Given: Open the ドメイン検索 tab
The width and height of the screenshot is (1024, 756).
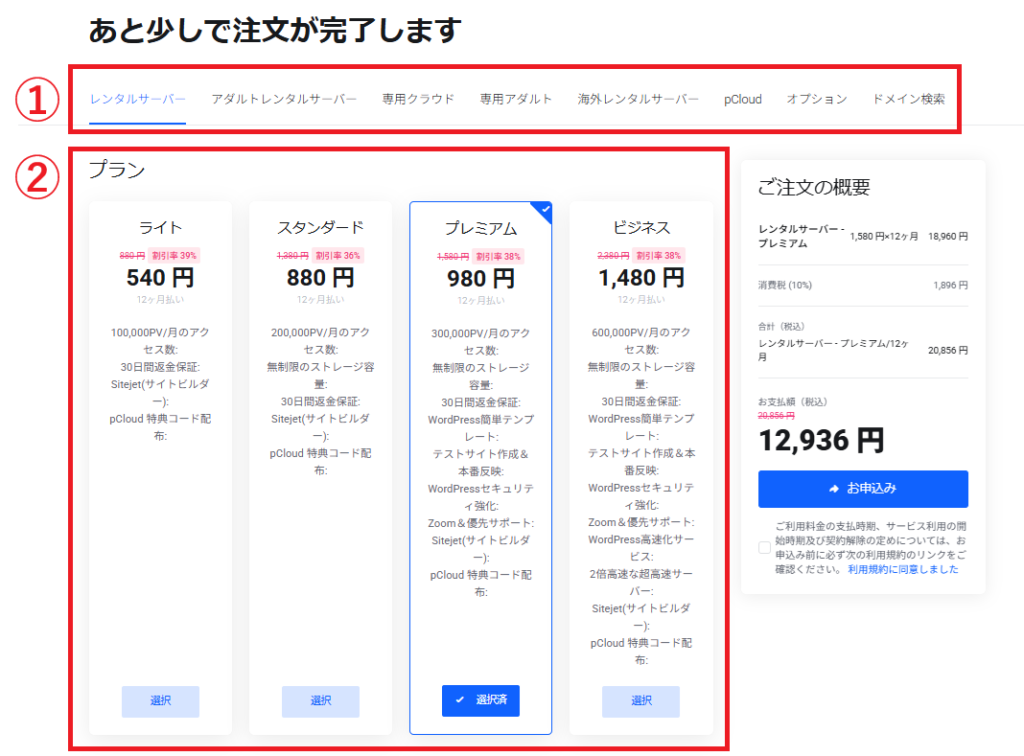Looking at the screenshot, I should point(908,99).
